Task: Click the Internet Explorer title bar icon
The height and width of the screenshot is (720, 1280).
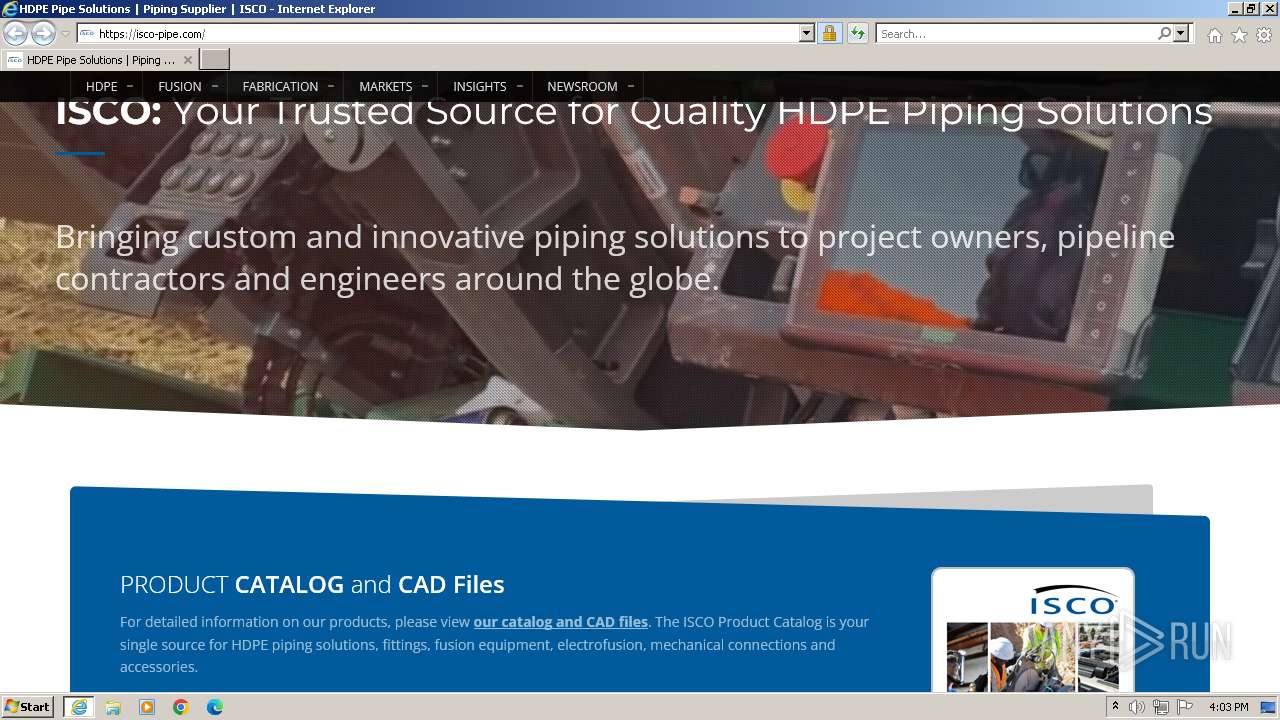Action: coord(10,9)
